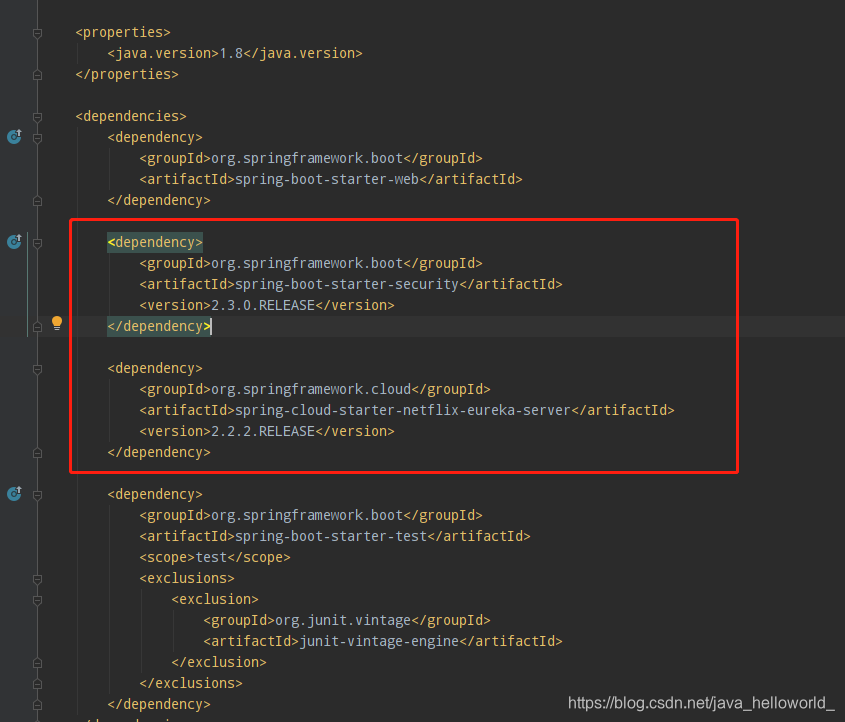Fold the exclusion block for junit-vintage
845x722 pixels.
click(x=37, y=600)
